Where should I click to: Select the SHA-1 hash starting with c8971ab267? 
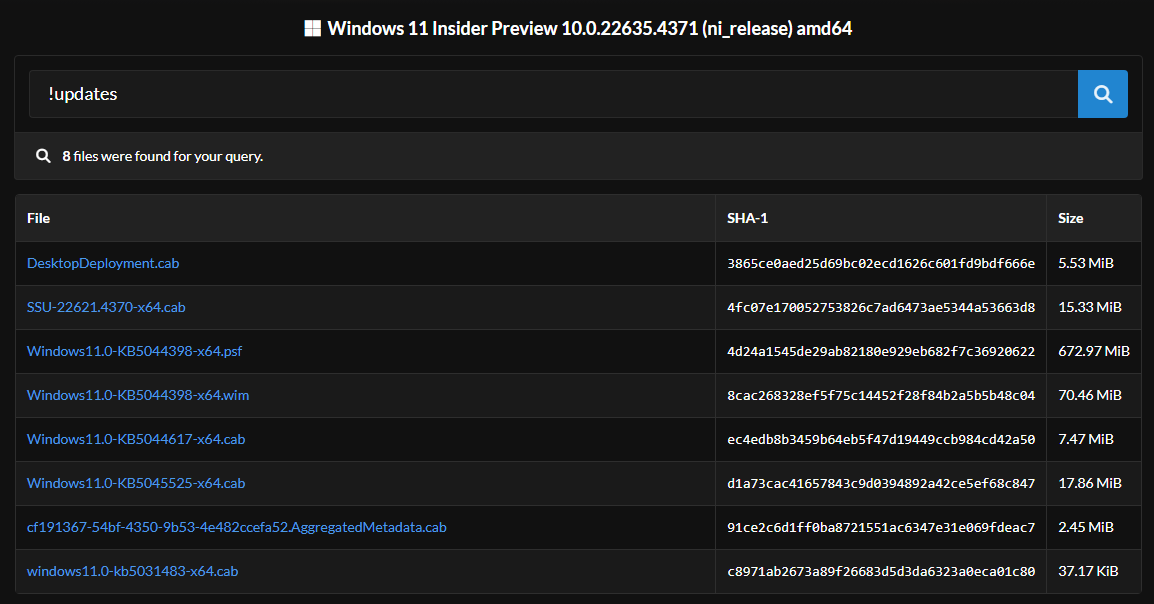(881, 572)
